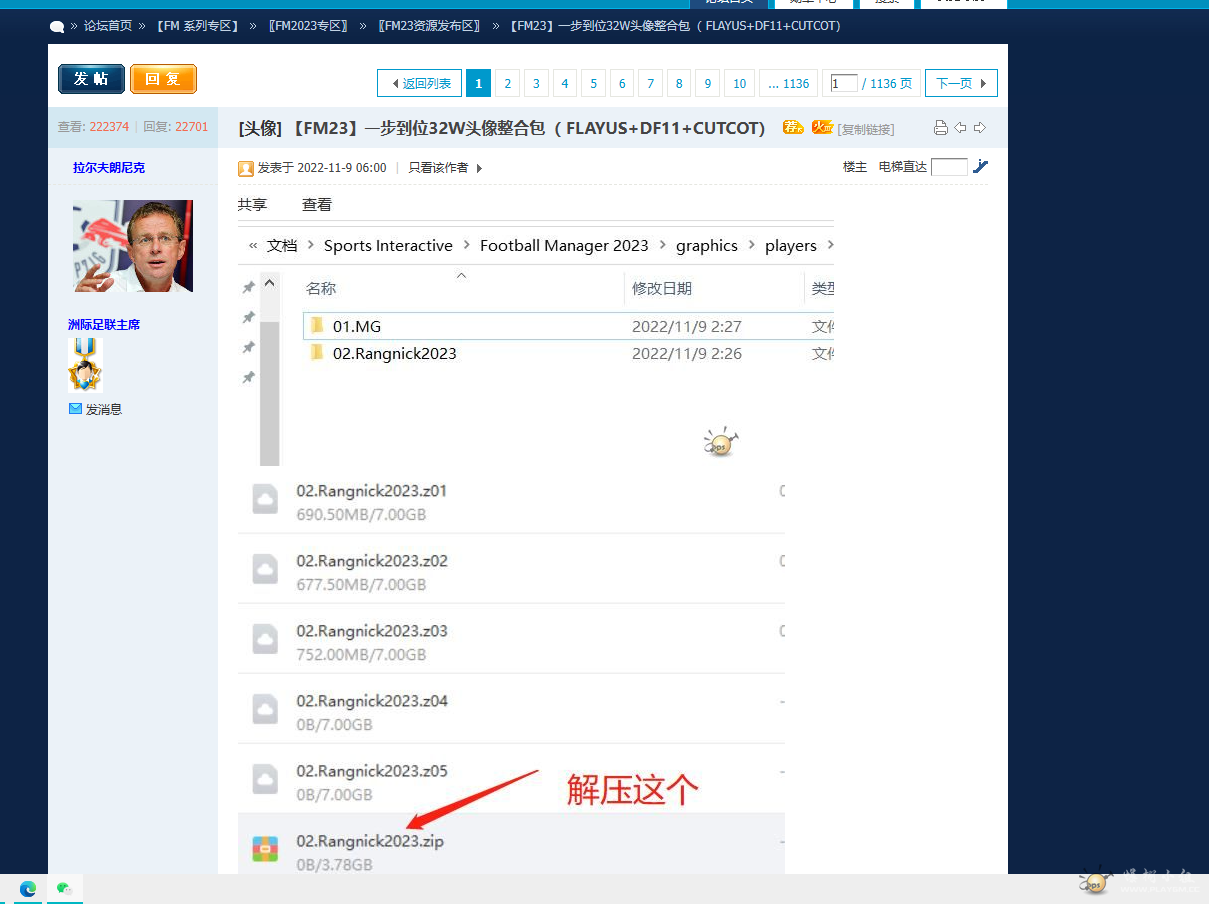Click the 01.MG folder icon
The height and width of the screenshot is (904, 1209).
[x=316, y=326]
